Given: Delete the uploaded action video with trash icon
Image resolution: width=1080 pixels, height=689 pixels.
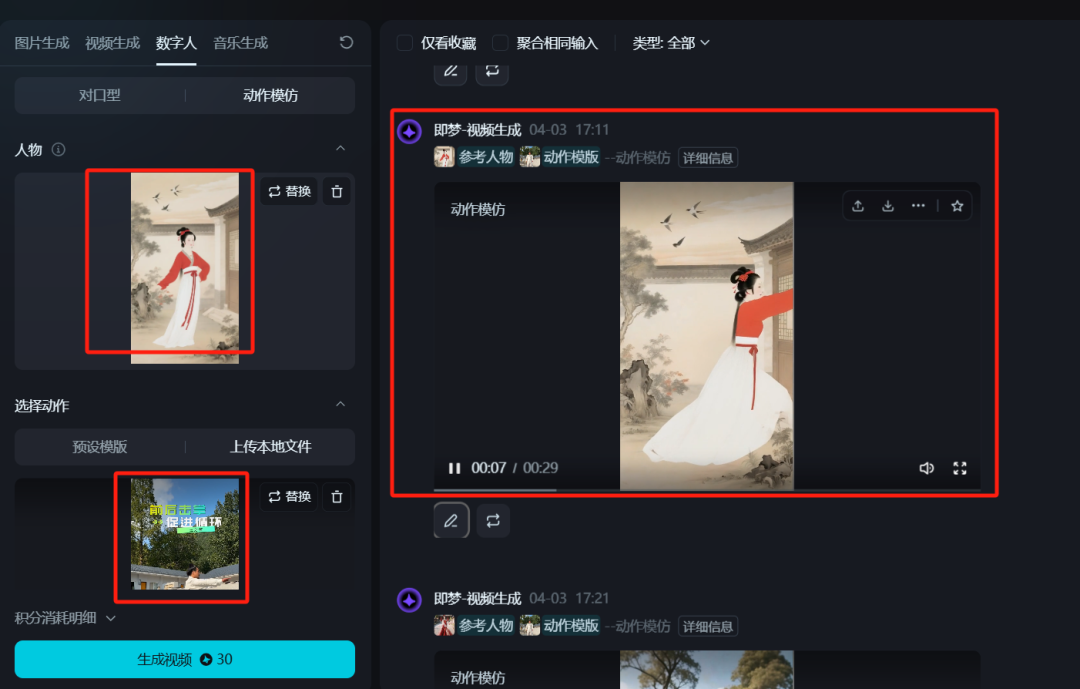Looking at the screenshot, I should [x=337, y=497].
